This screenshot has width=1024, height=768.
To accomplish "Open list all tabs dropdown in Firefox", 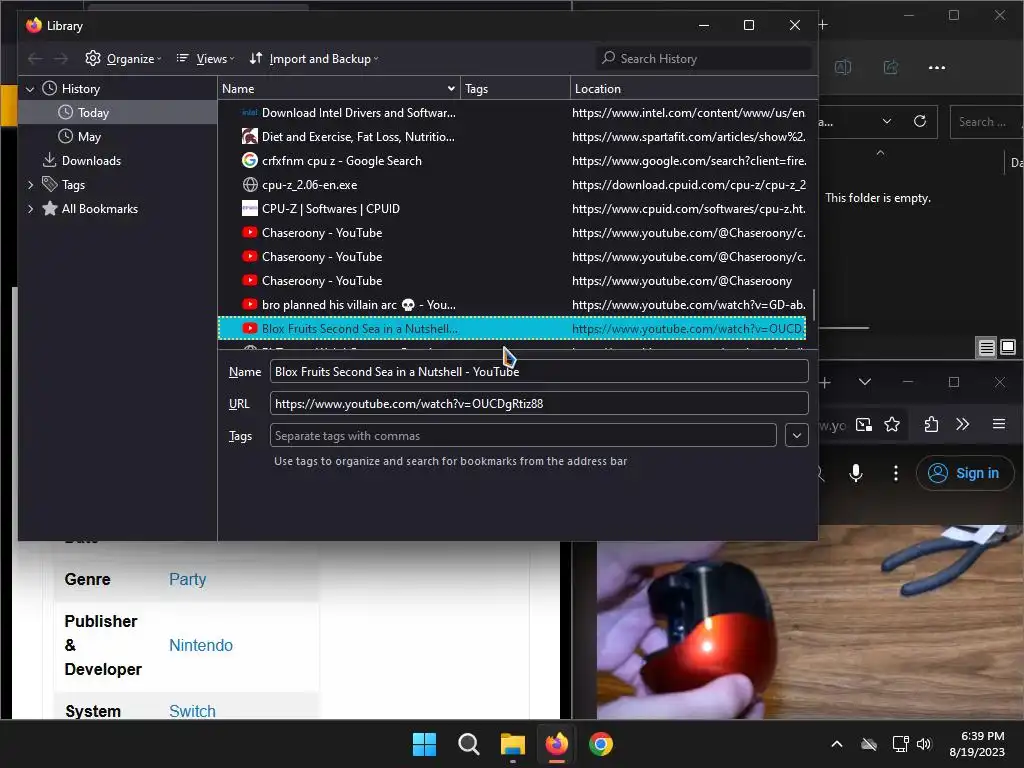I will pyautogui.click(x=865, y=382).
